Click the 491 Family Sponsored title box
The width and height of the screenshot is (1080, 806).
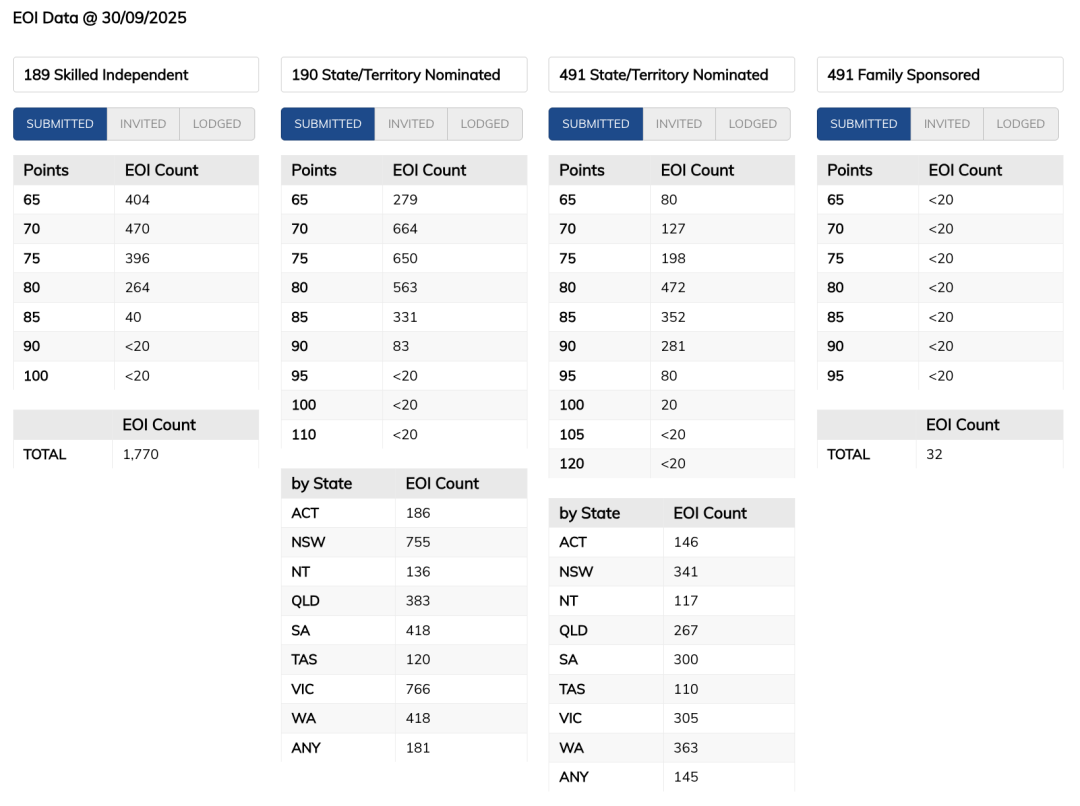tap(940, 75)
